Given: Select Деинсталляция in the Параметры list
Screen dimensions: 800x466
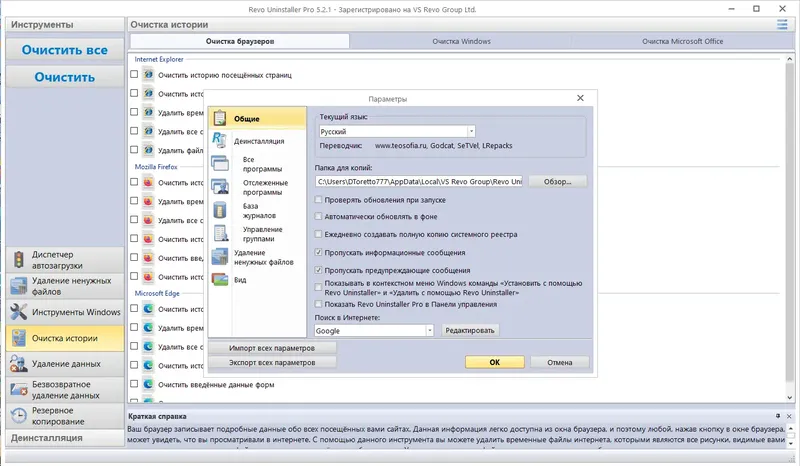Looking at the screenshot, I should [x=259, y=141].
